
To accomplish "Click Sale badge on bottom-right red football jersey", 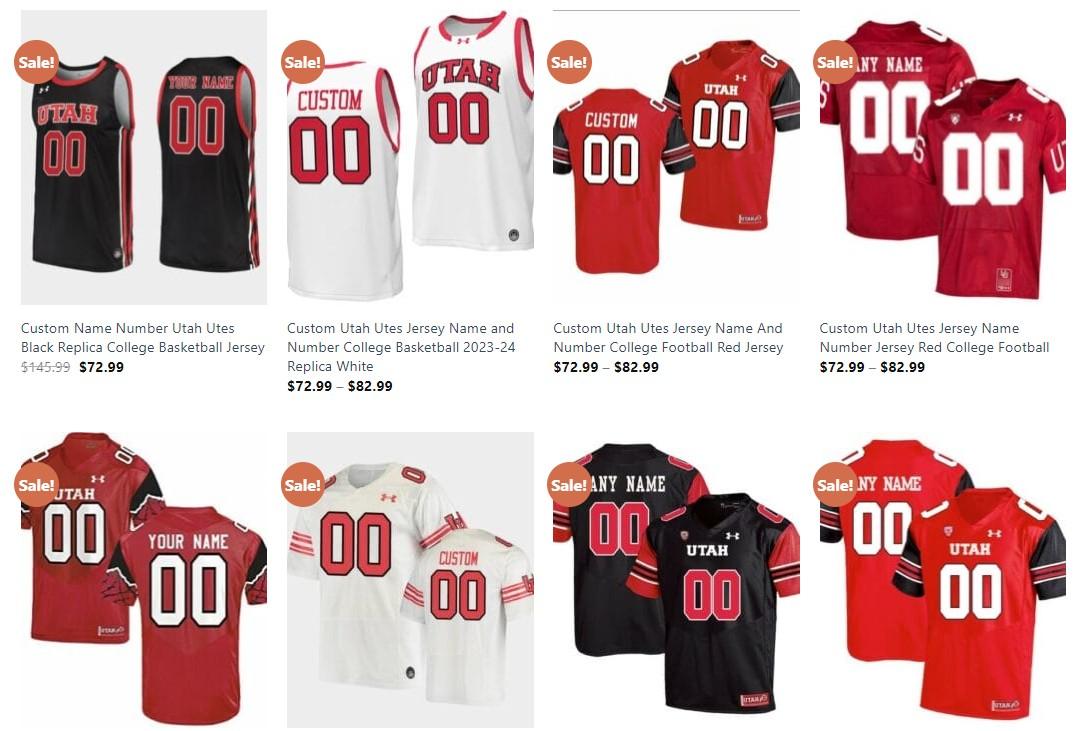I will click(835, 485).
